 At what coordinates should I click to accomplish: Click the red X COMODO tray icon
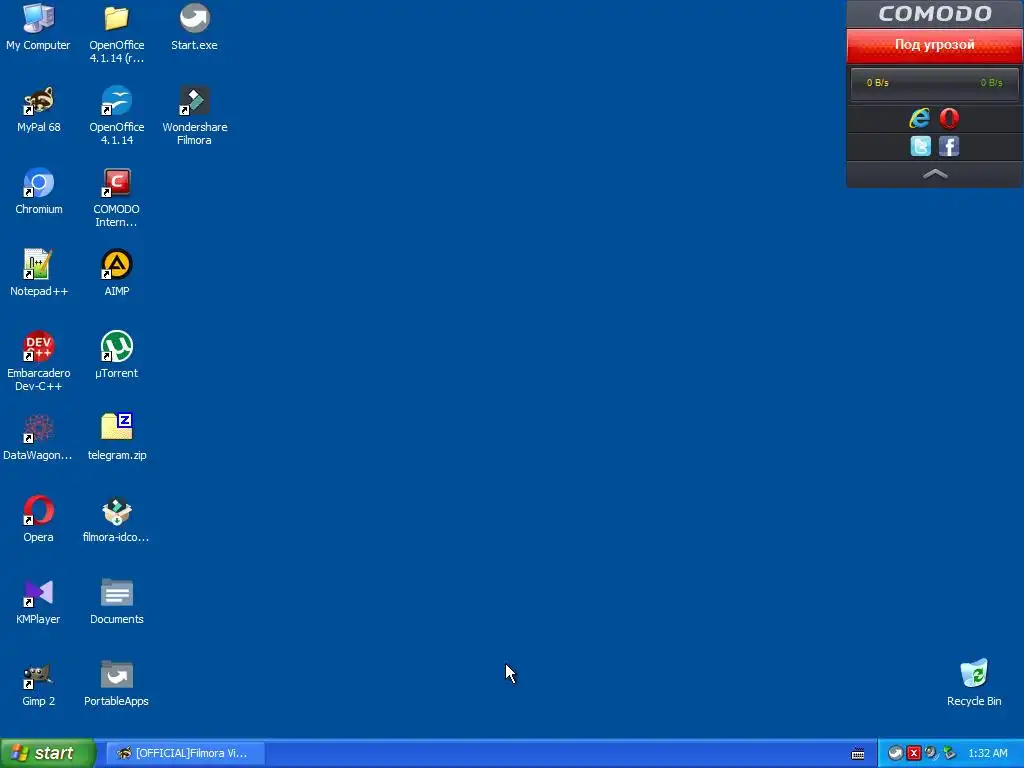pyautogui.click(x=914, y=753)
